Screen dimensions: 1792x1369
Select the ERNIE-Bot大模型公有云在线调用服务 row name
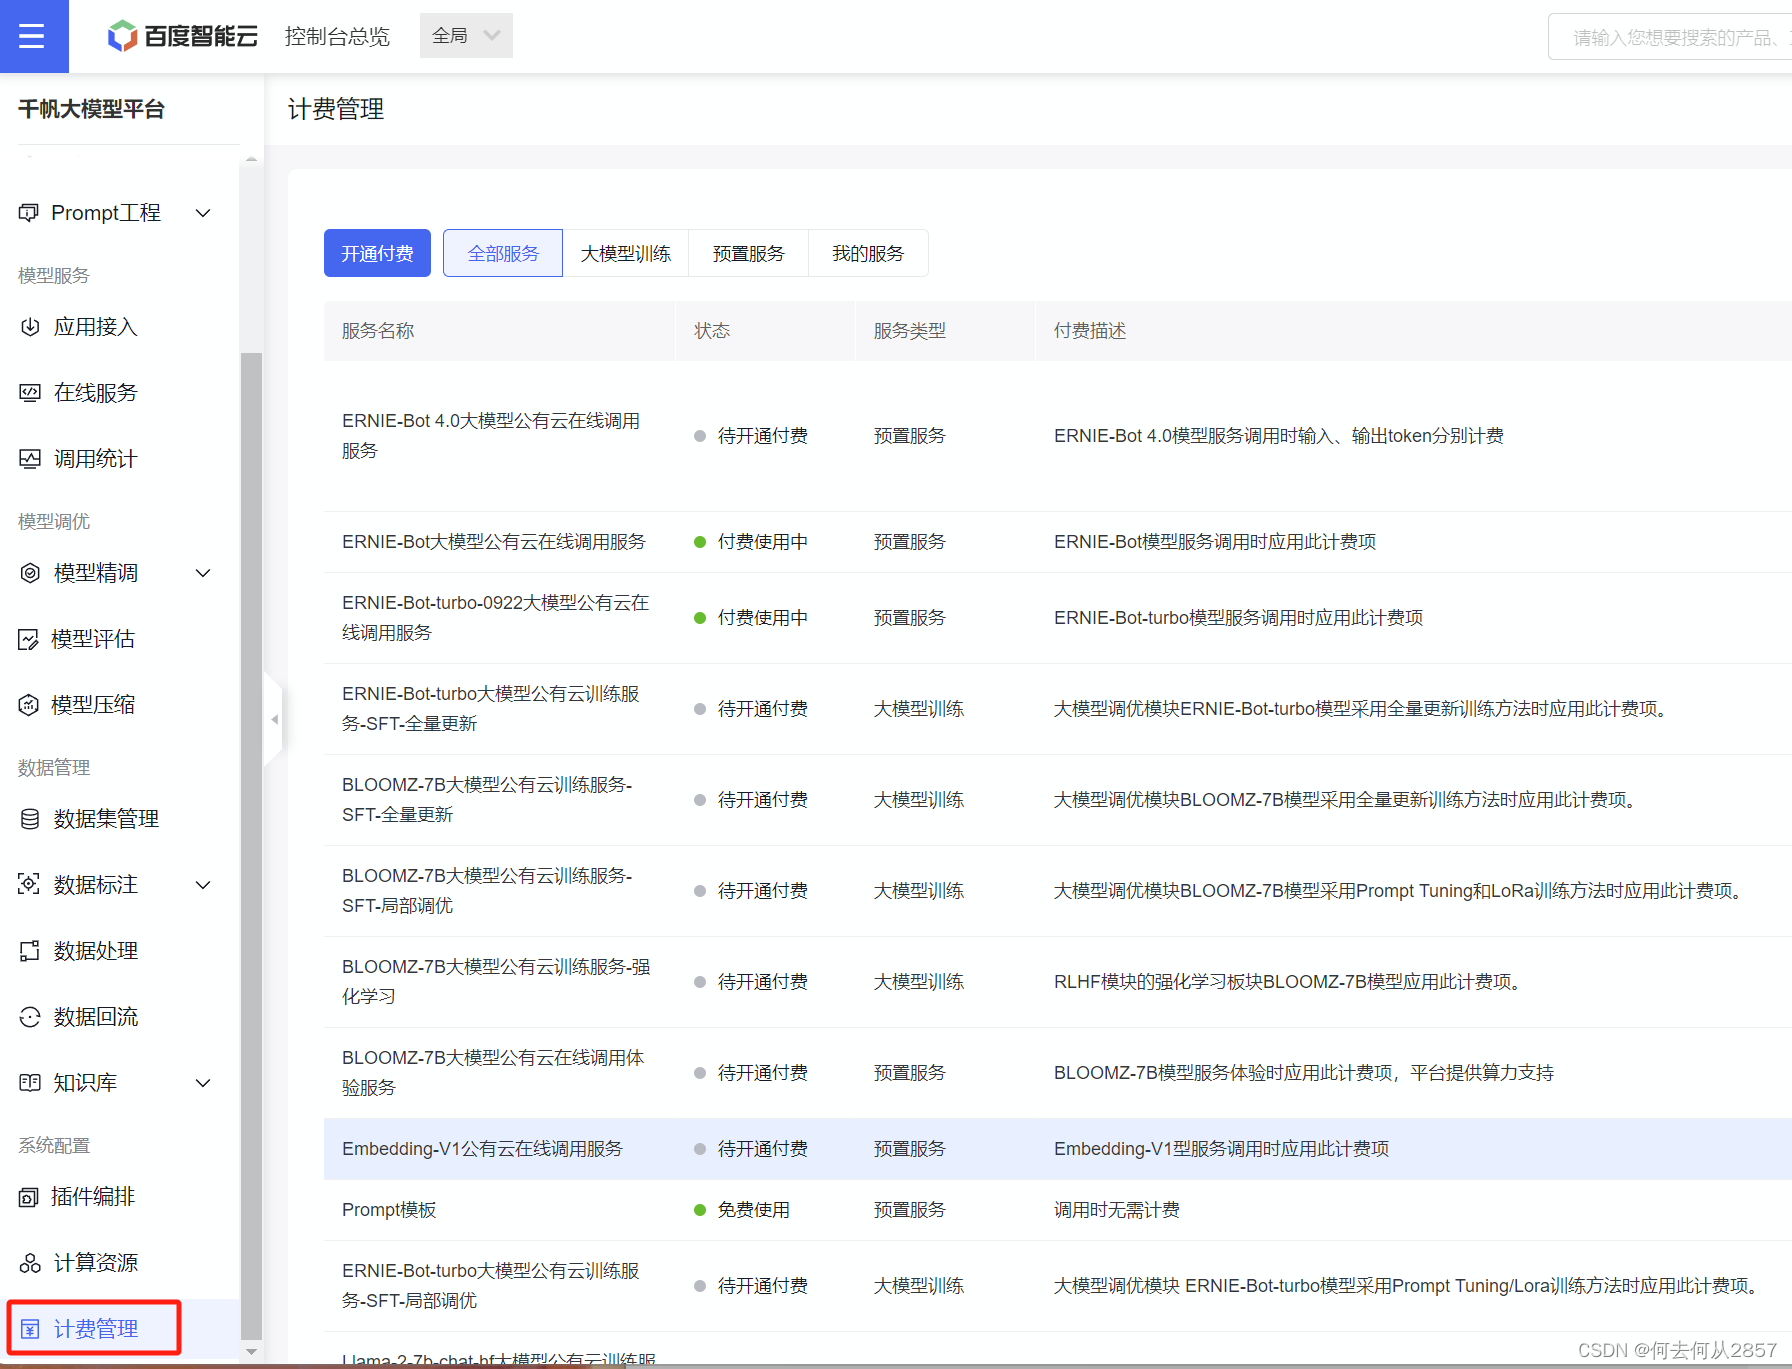pos(494,542)
